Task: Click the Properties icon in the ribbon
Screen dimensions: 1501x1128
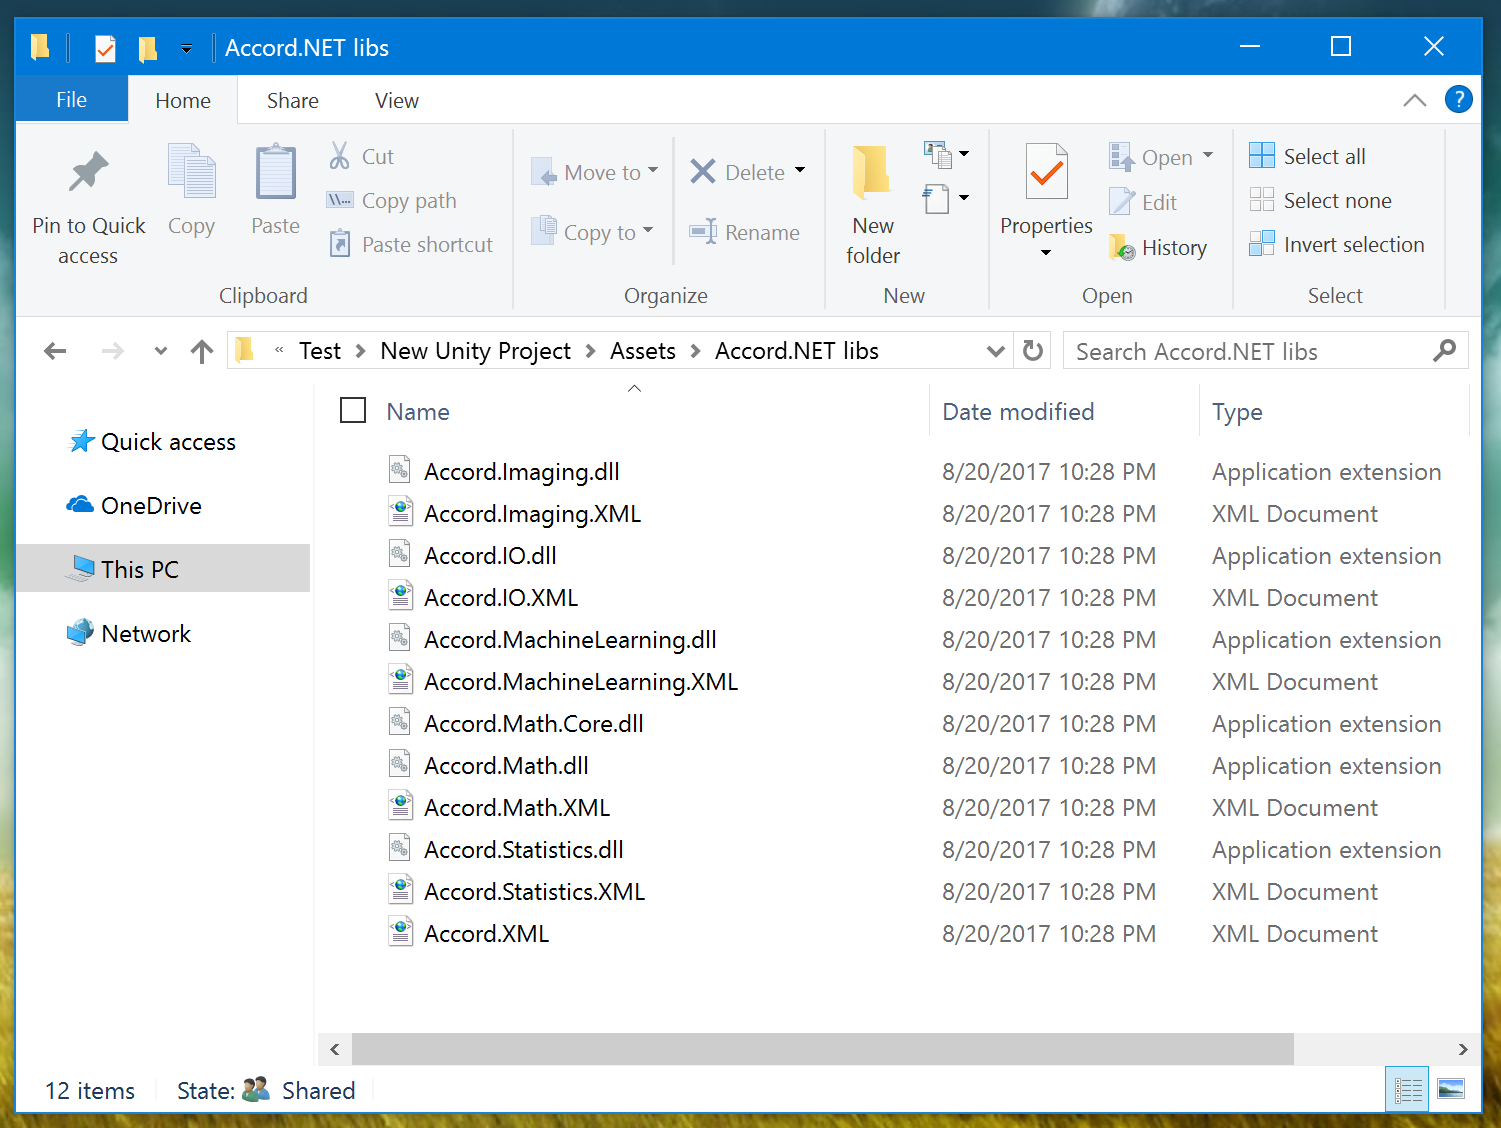Action: [1046, 173]
